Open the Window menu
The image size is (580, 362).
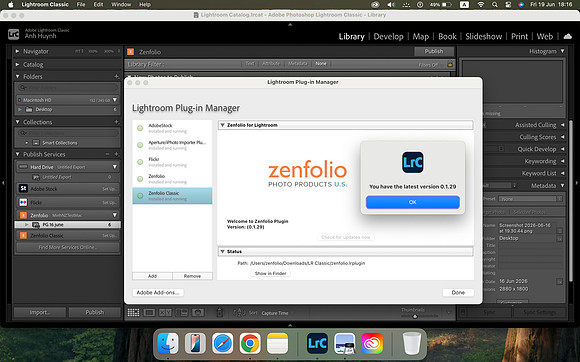[x=121, y=5]
